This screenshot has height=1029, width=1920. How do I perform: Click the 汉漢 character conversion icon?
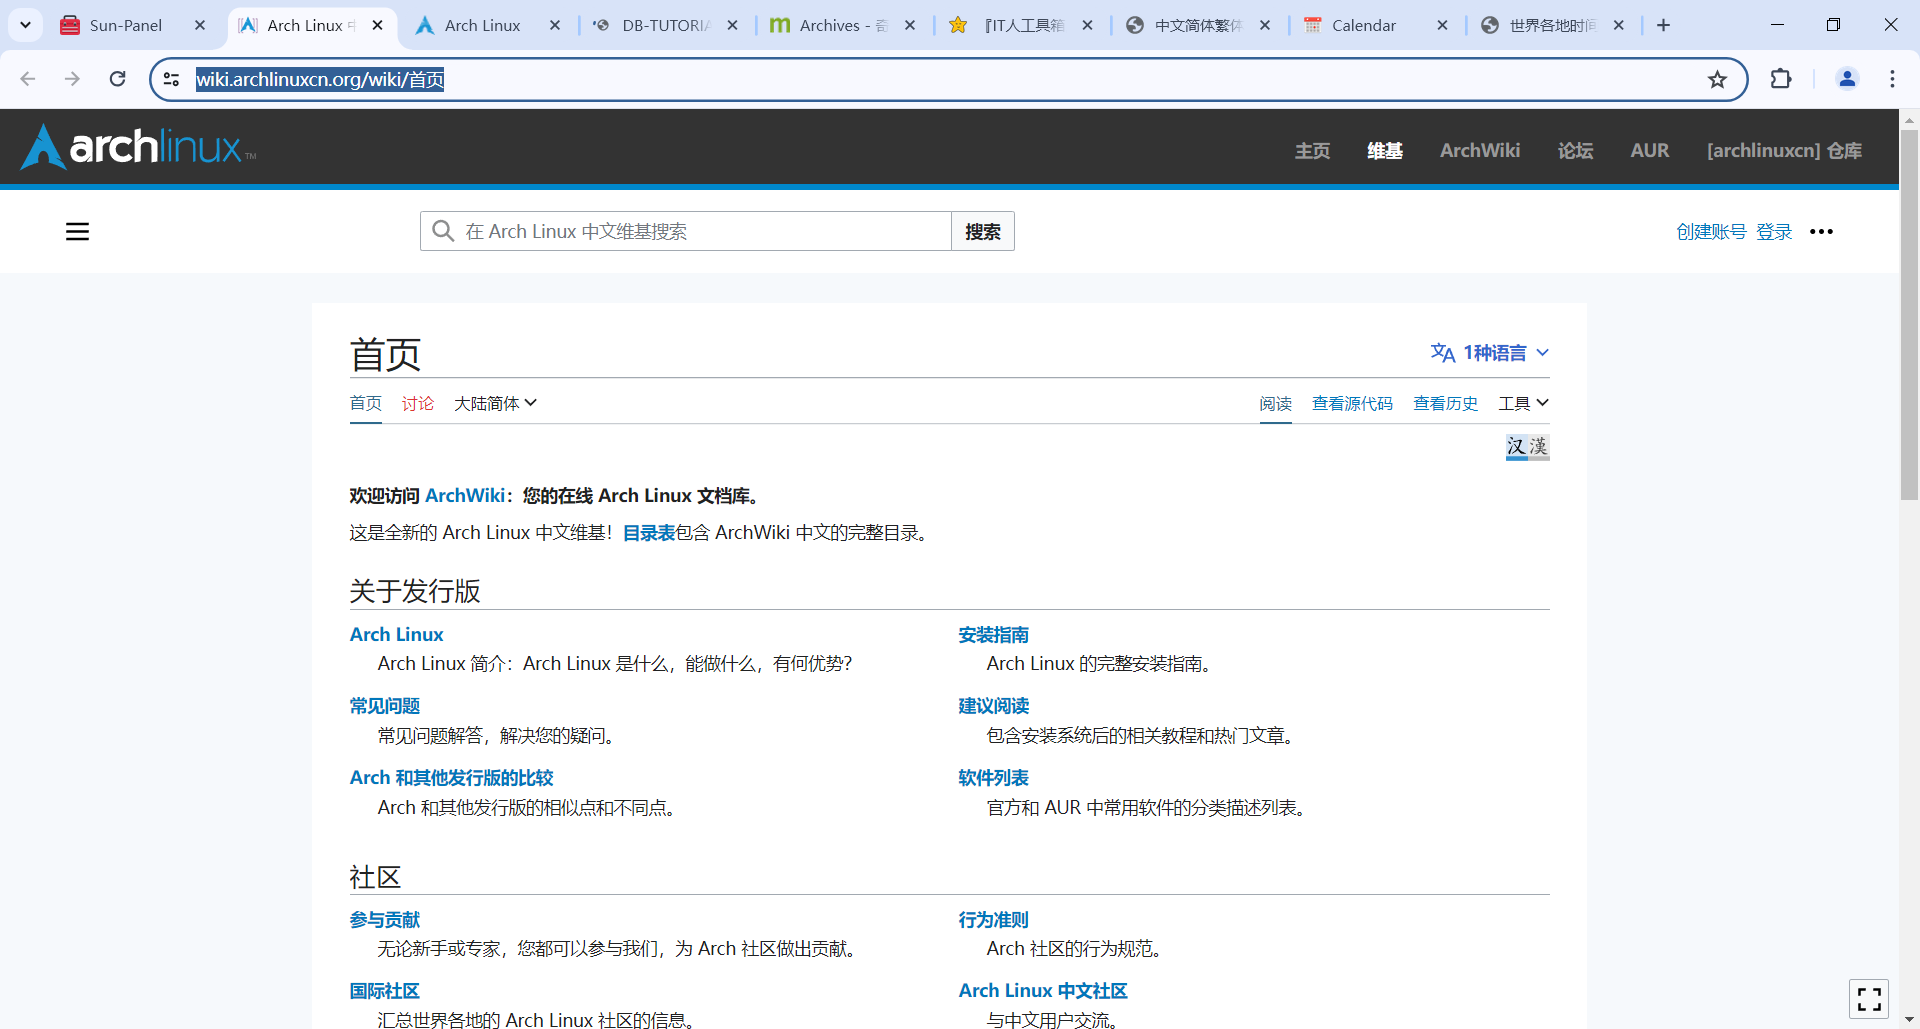pos(1527,446)
